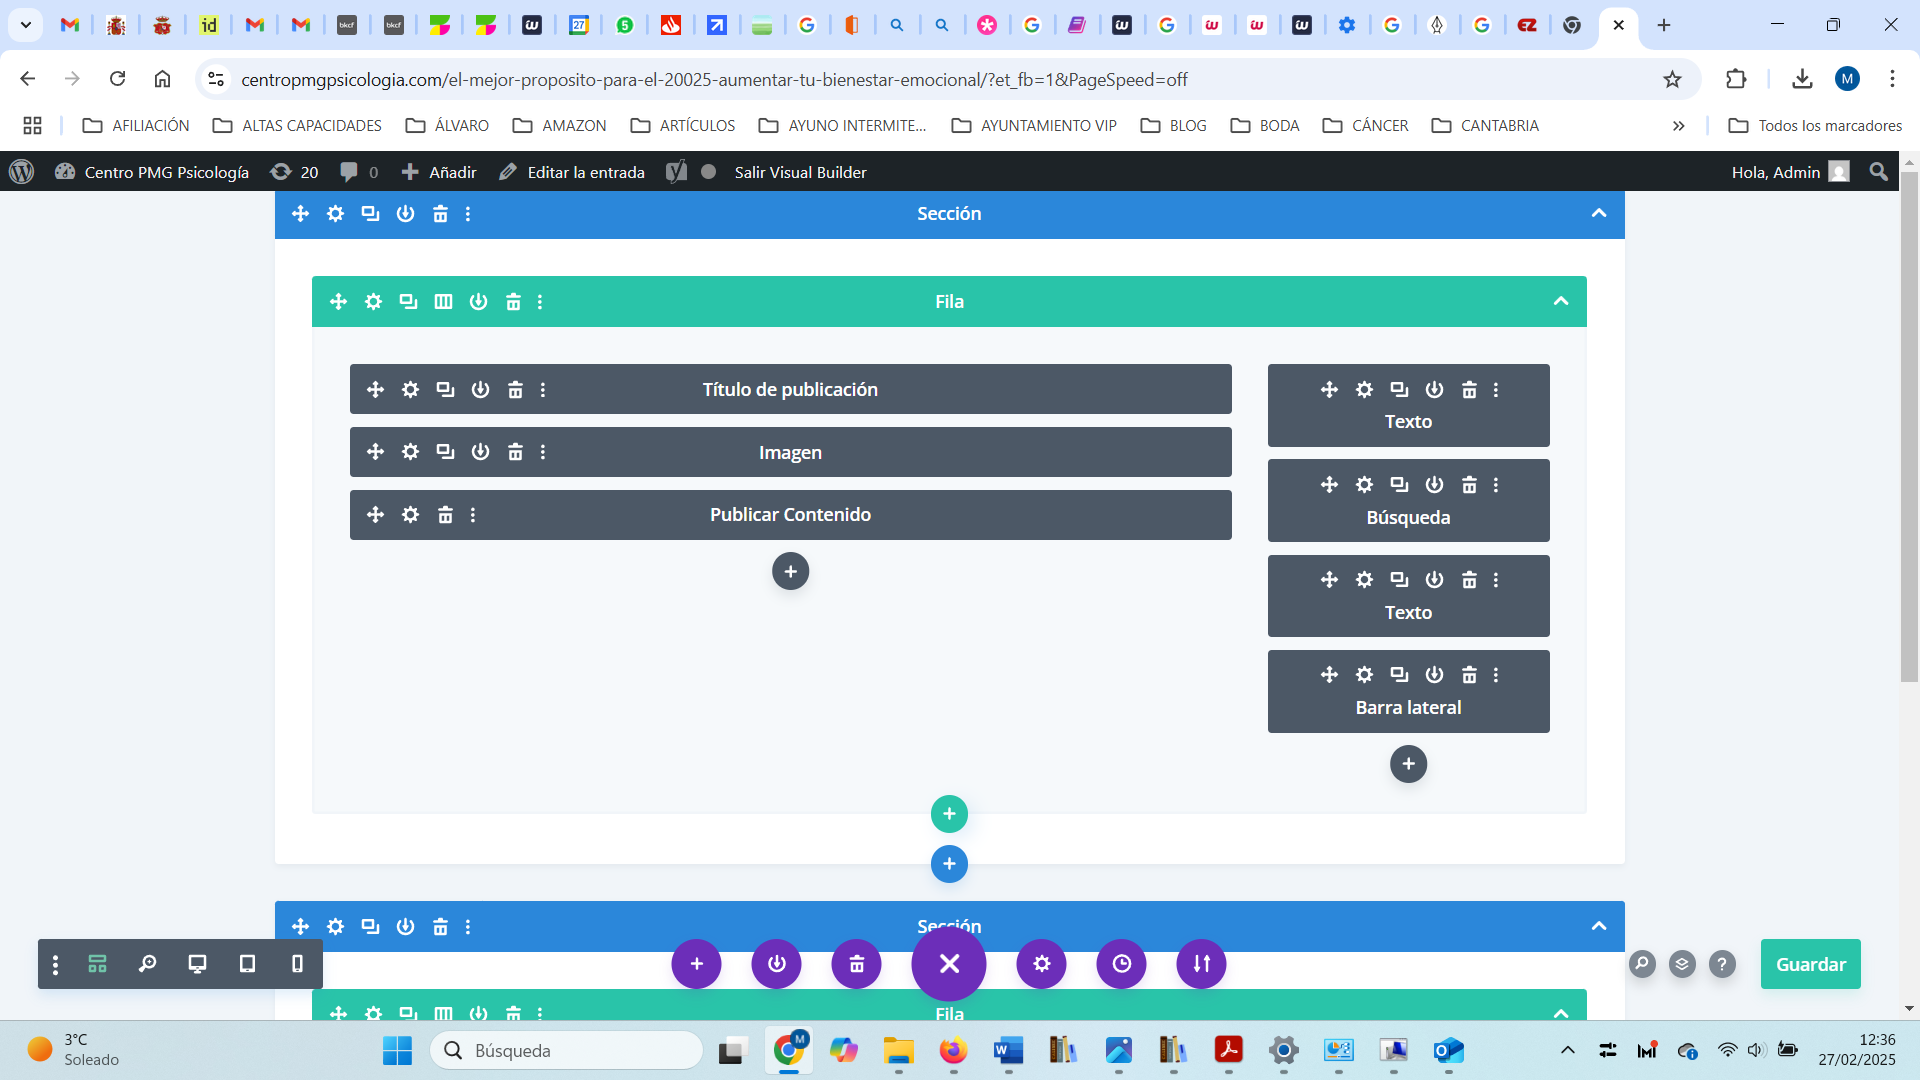
Task: Open settings gear of Título de publicación module
Action: pos(410,390)
